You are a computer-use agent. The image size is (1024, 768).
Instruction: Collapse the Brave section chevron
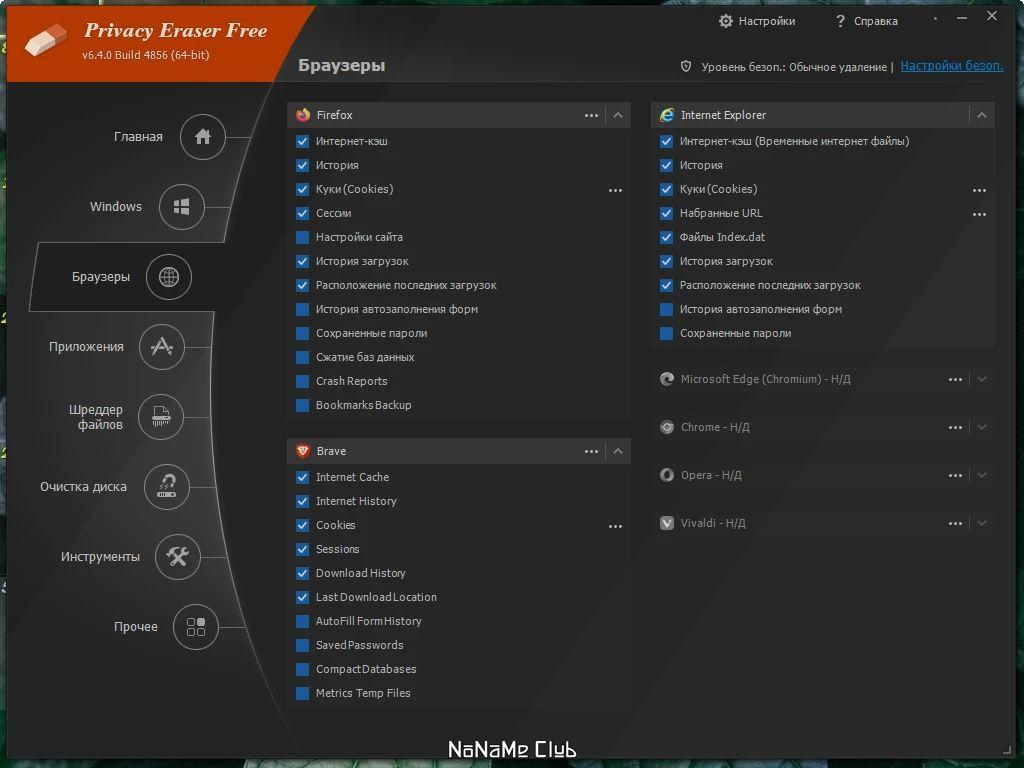618,451
